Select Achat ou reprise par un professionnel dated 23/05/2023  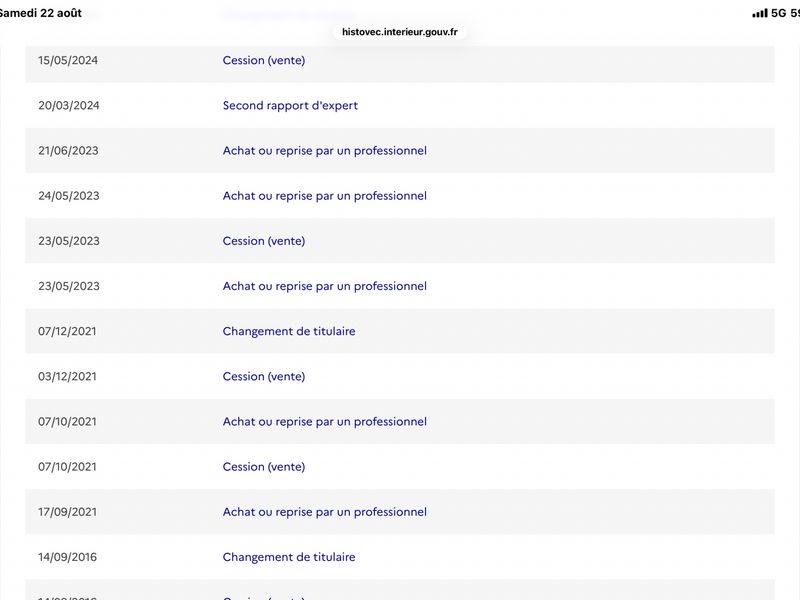click(x=324, y=286)
